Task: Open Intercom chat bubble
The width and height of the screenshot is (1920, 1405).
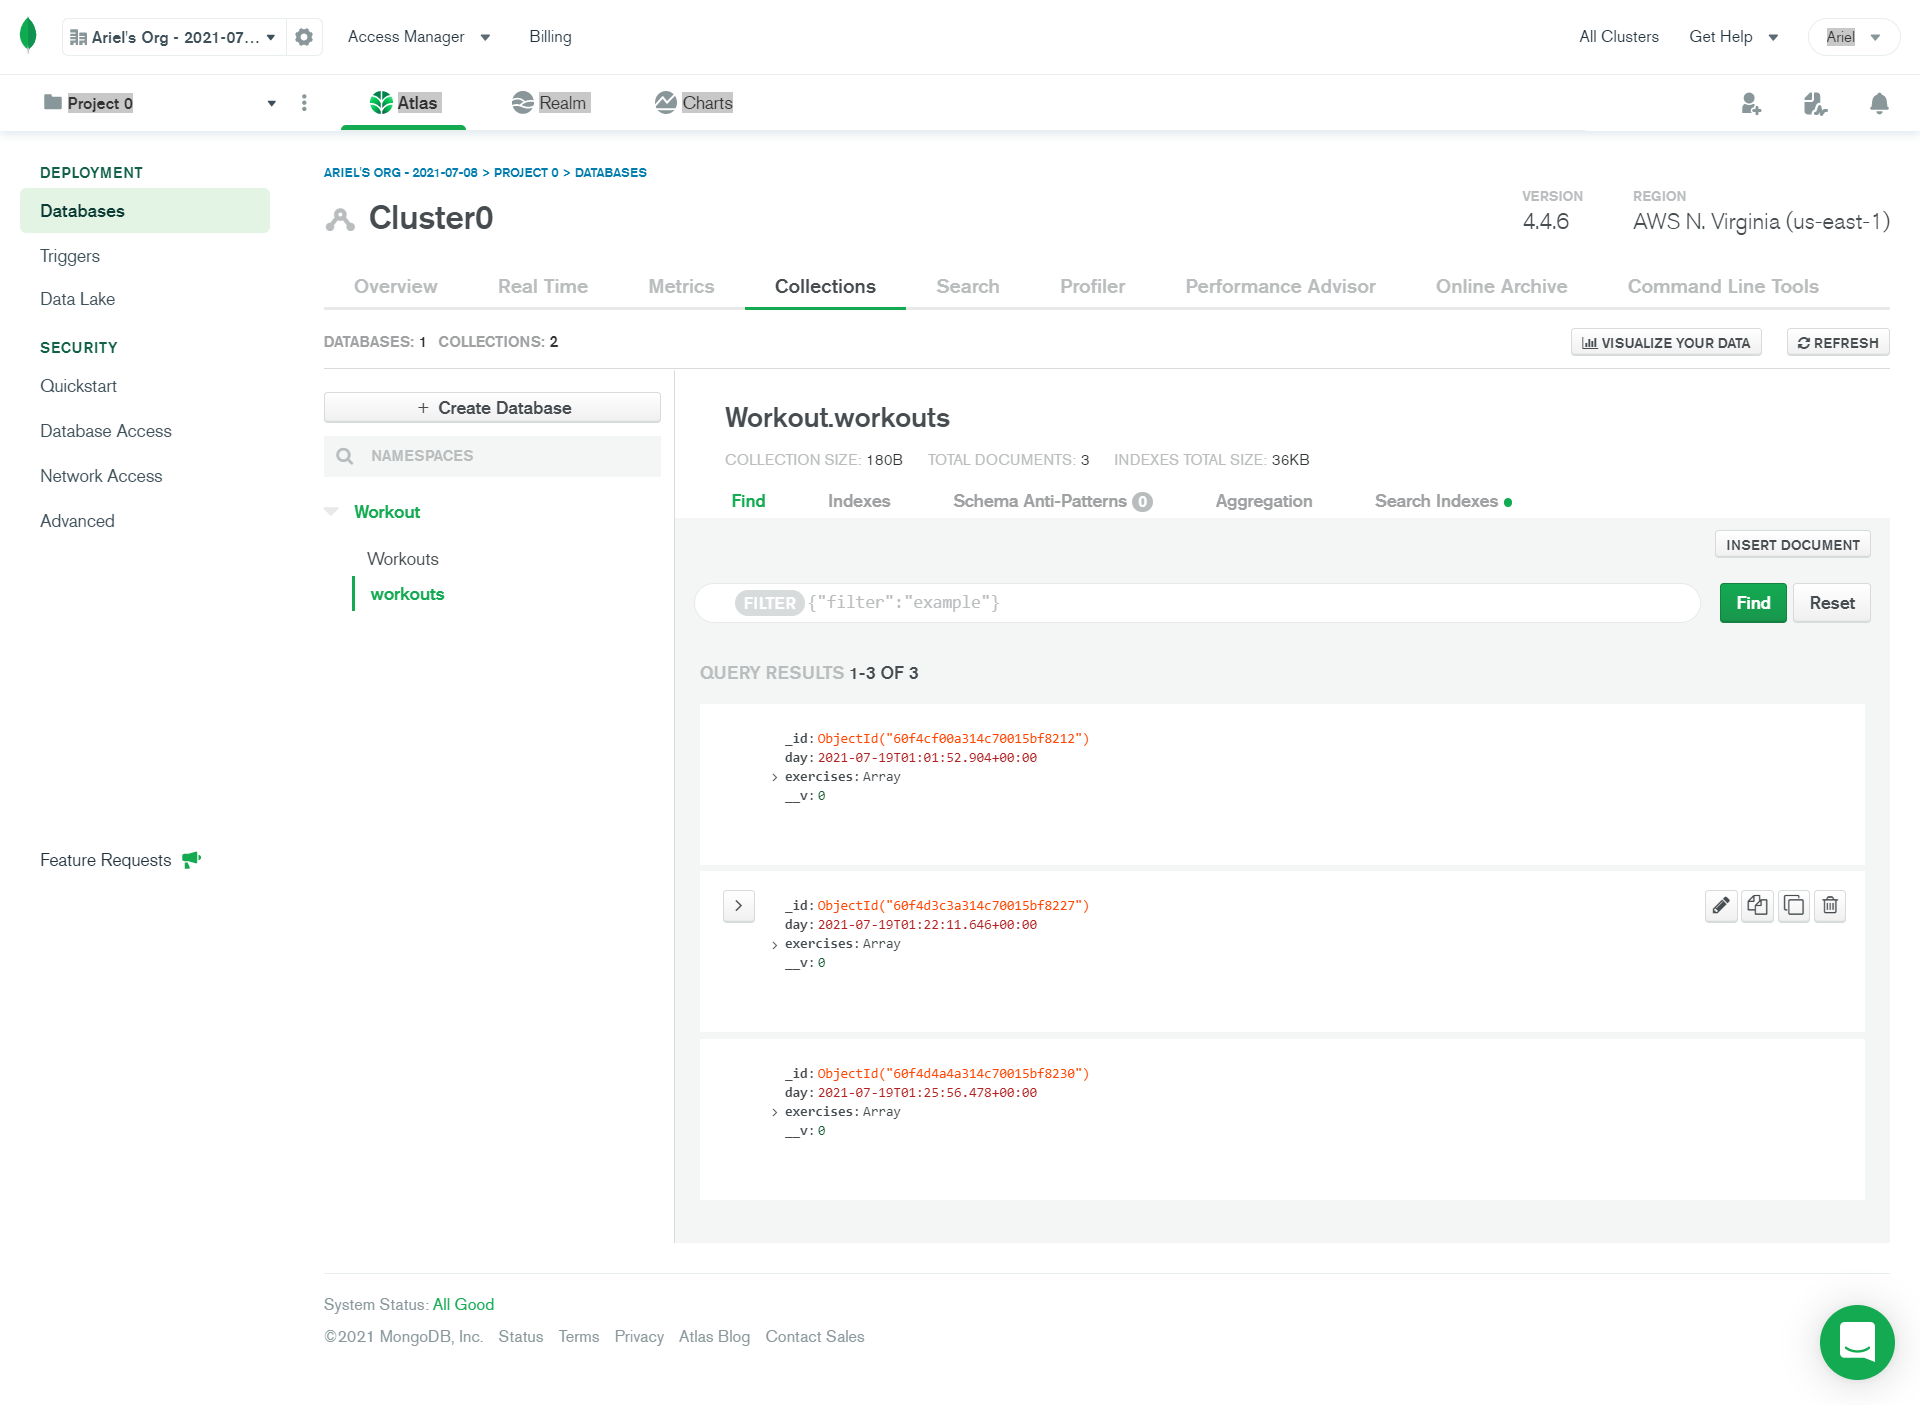Action: point(1857,1342)
